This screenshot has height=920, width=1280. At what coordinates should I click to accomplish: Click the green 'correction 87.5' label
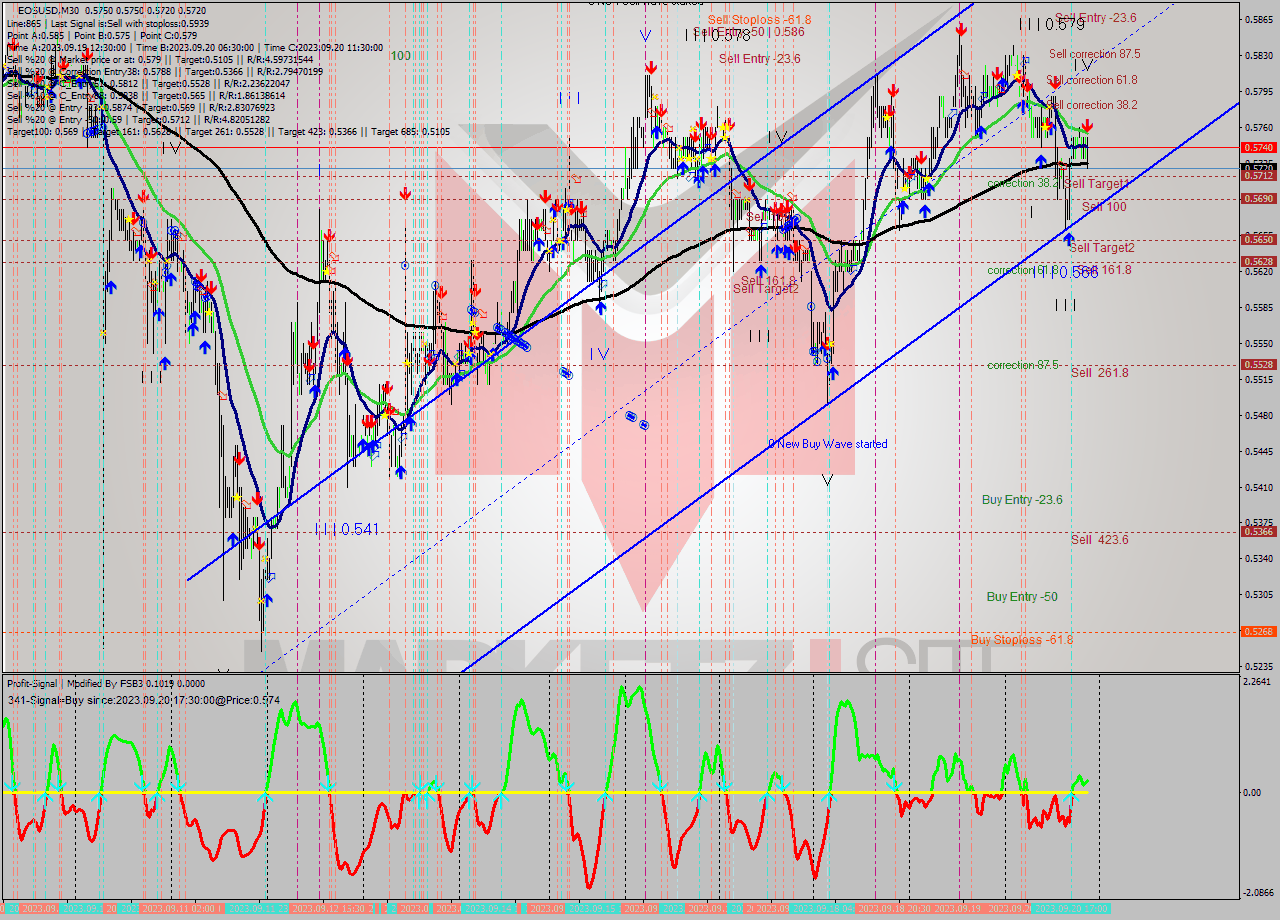(1023, 365)
